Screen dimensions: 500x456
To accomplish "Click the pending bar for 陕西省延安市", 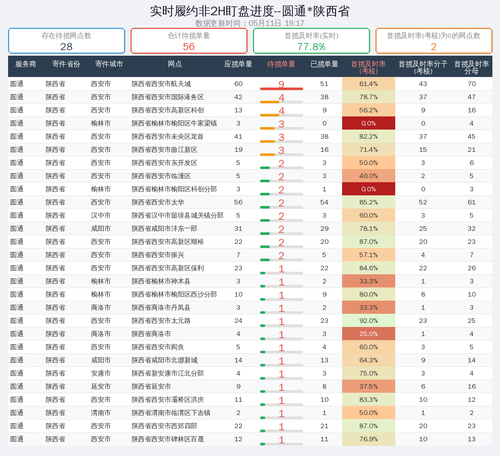I will pyautogui.click(x=281, y=392).
